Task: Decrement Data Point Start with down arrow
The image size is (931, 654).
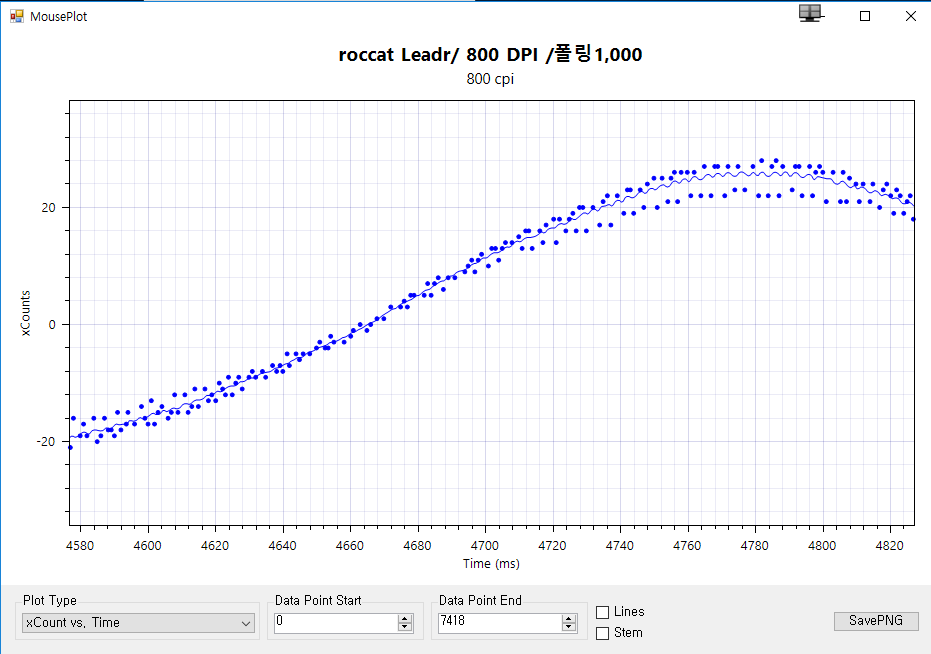Action: pyautogui.click(x=405, y=627)
